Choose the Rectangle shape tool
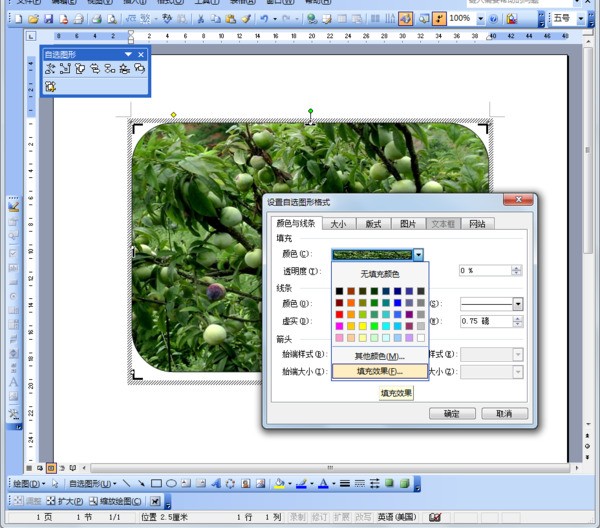Viewport: 600px width, 528px height. point(156,483)
